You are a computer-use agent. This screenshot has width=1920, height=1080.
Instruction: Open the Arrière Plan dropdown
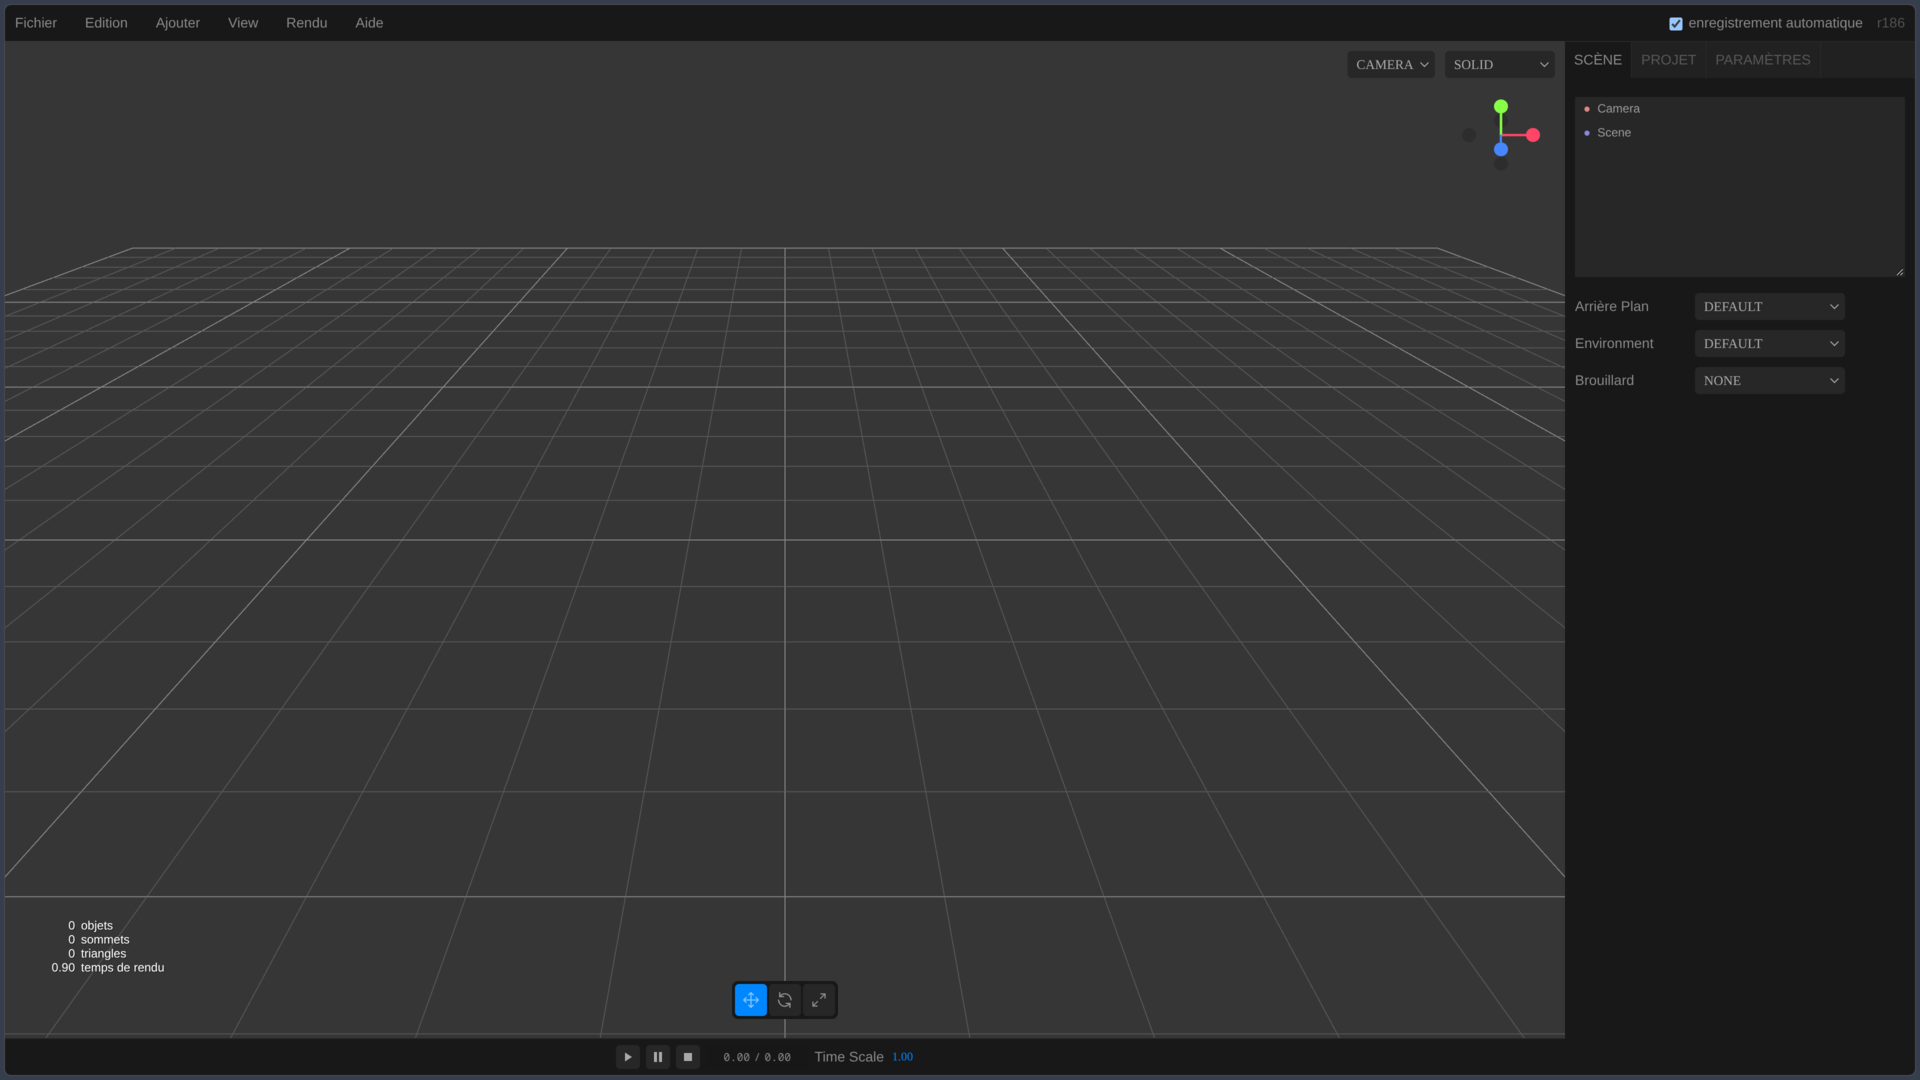[x=1770, y=307]
